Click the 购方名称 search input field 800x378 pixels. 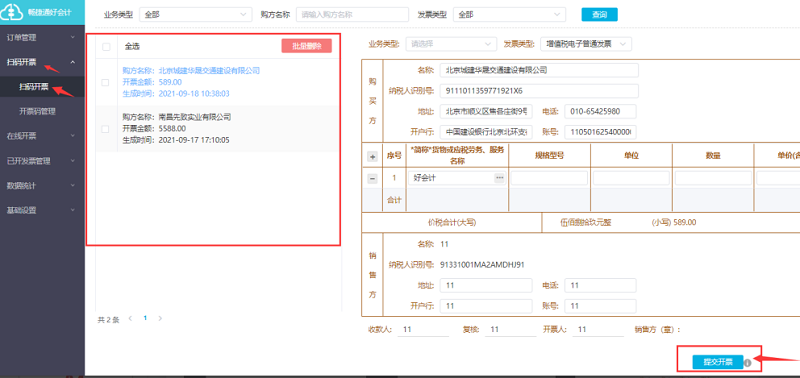click(x=353, y=15)
